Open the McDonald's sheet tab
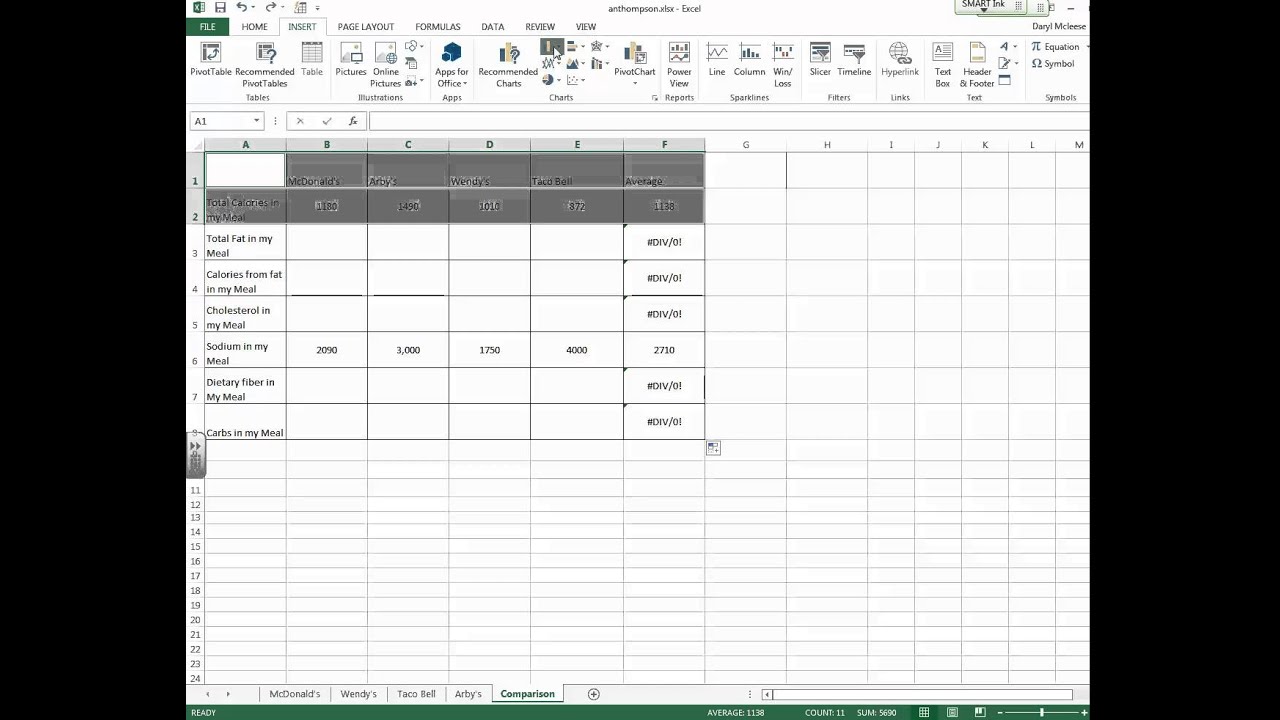This screenshot has width=1280, height=720. [x=295, y=694]
